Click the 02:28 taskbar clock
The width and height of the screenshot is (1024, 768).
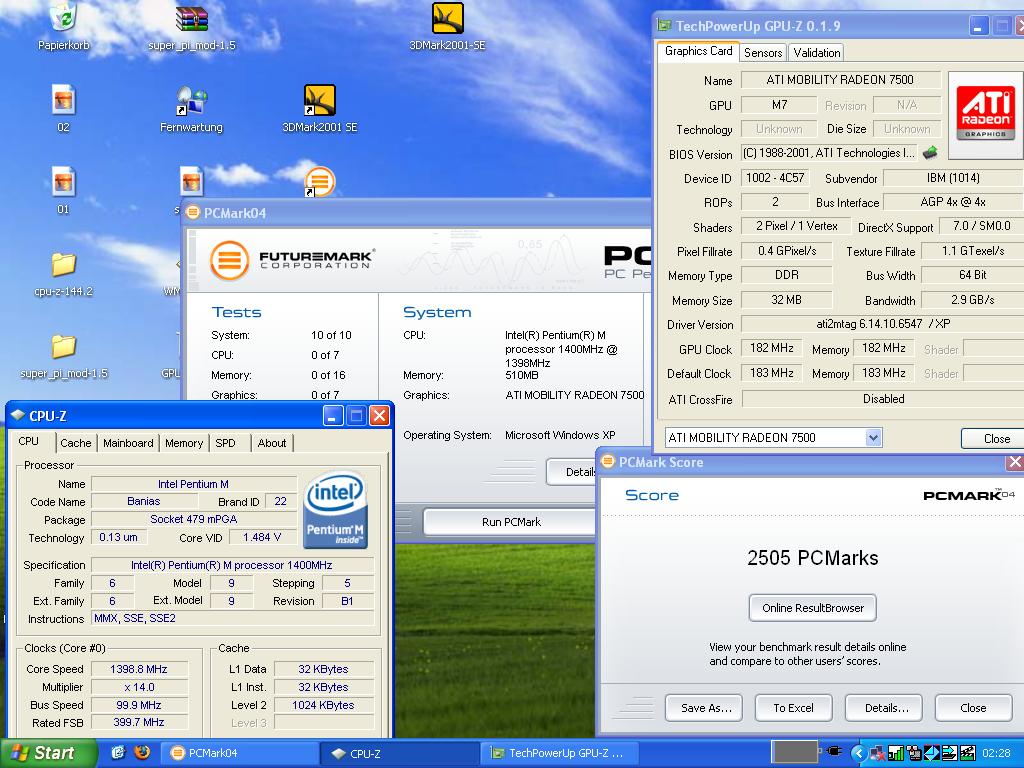pos(996,753)
